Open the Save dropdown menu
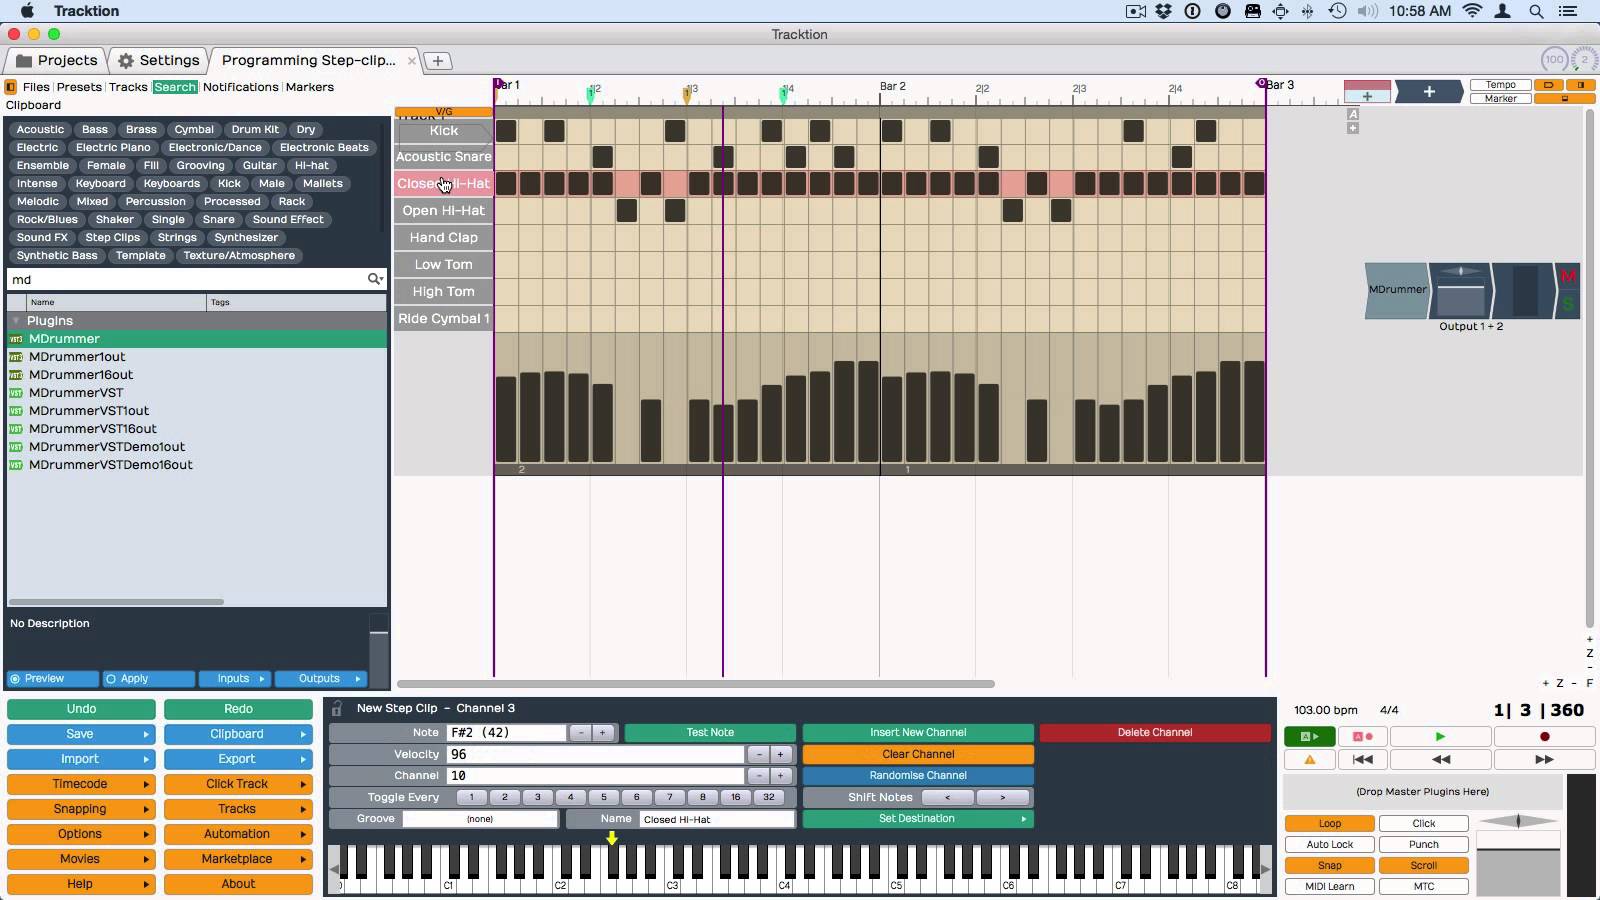Image resolution: width=1600 pixels, height=900 pixels. [81, 734]
